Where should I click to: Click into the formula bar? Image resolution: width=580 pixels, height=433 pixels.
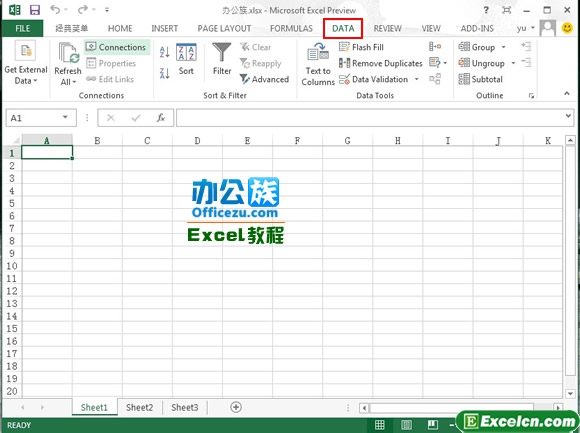coord(370,118)
